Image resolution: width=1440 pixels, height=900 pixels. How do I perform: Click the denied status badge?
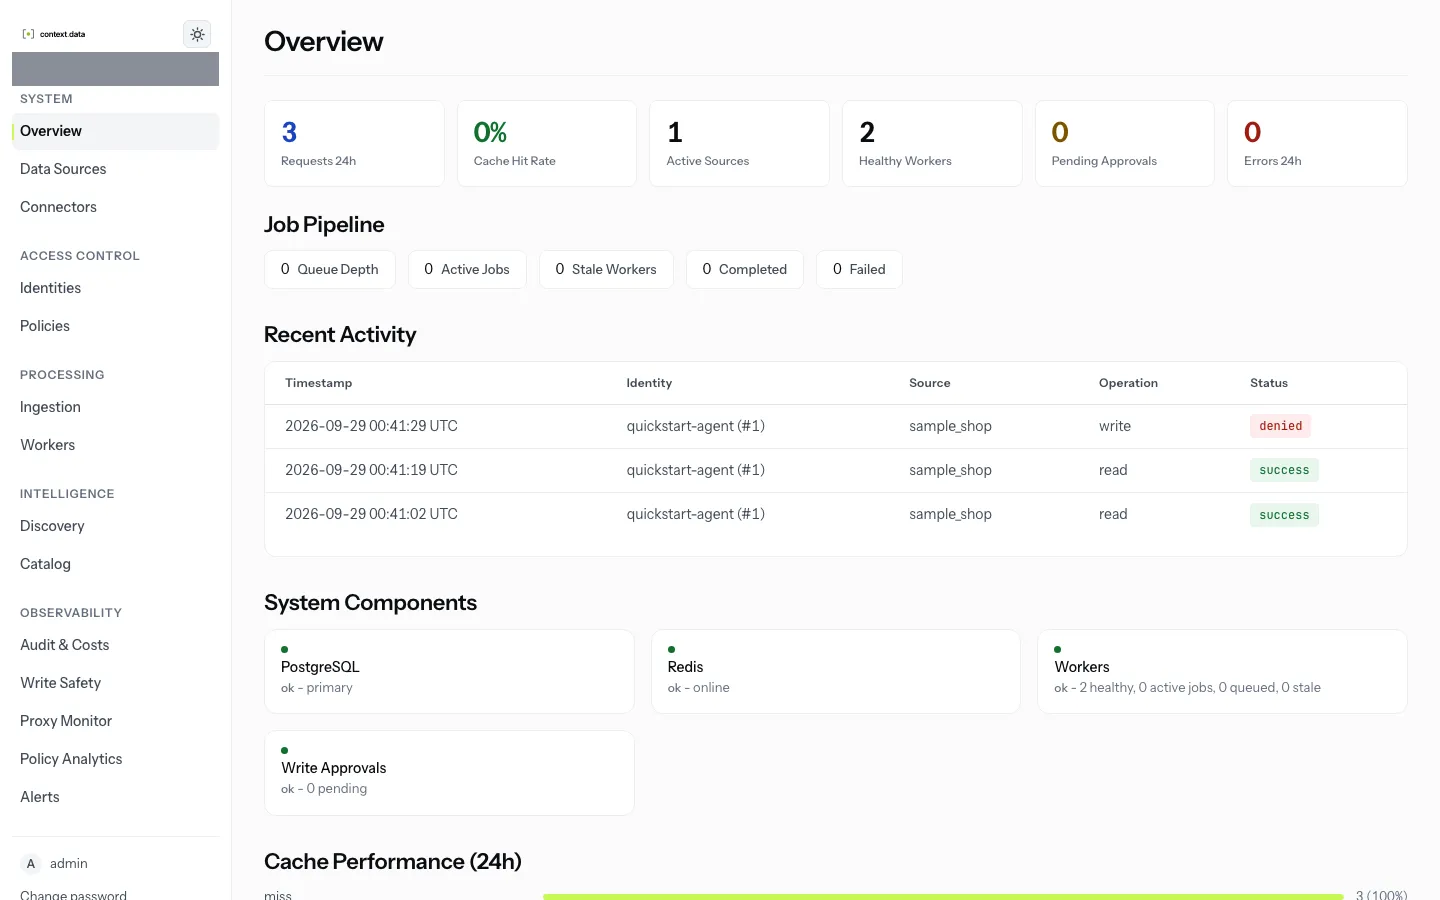(1280, 426)
